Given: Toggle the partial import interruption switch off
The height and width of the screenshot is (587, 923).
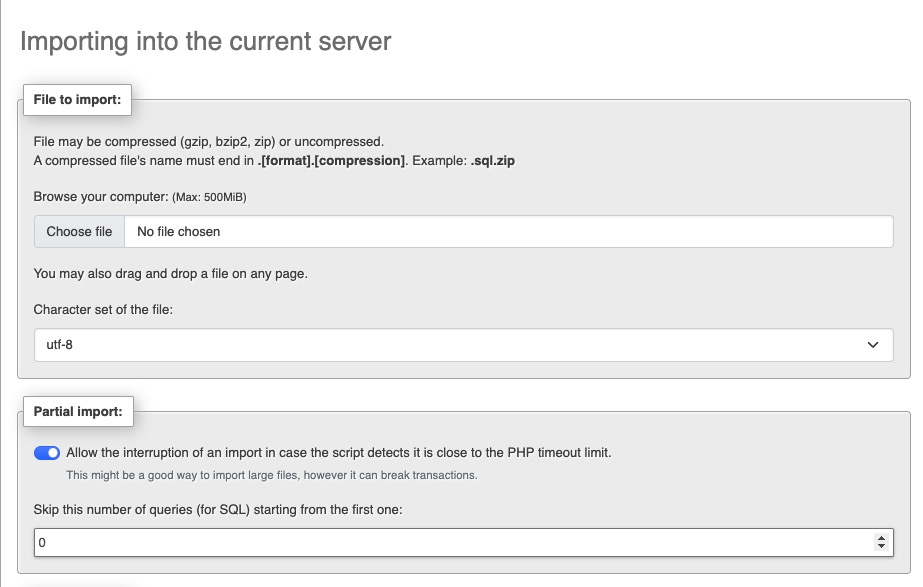Looking at the screenshot, I should [45, 452].
